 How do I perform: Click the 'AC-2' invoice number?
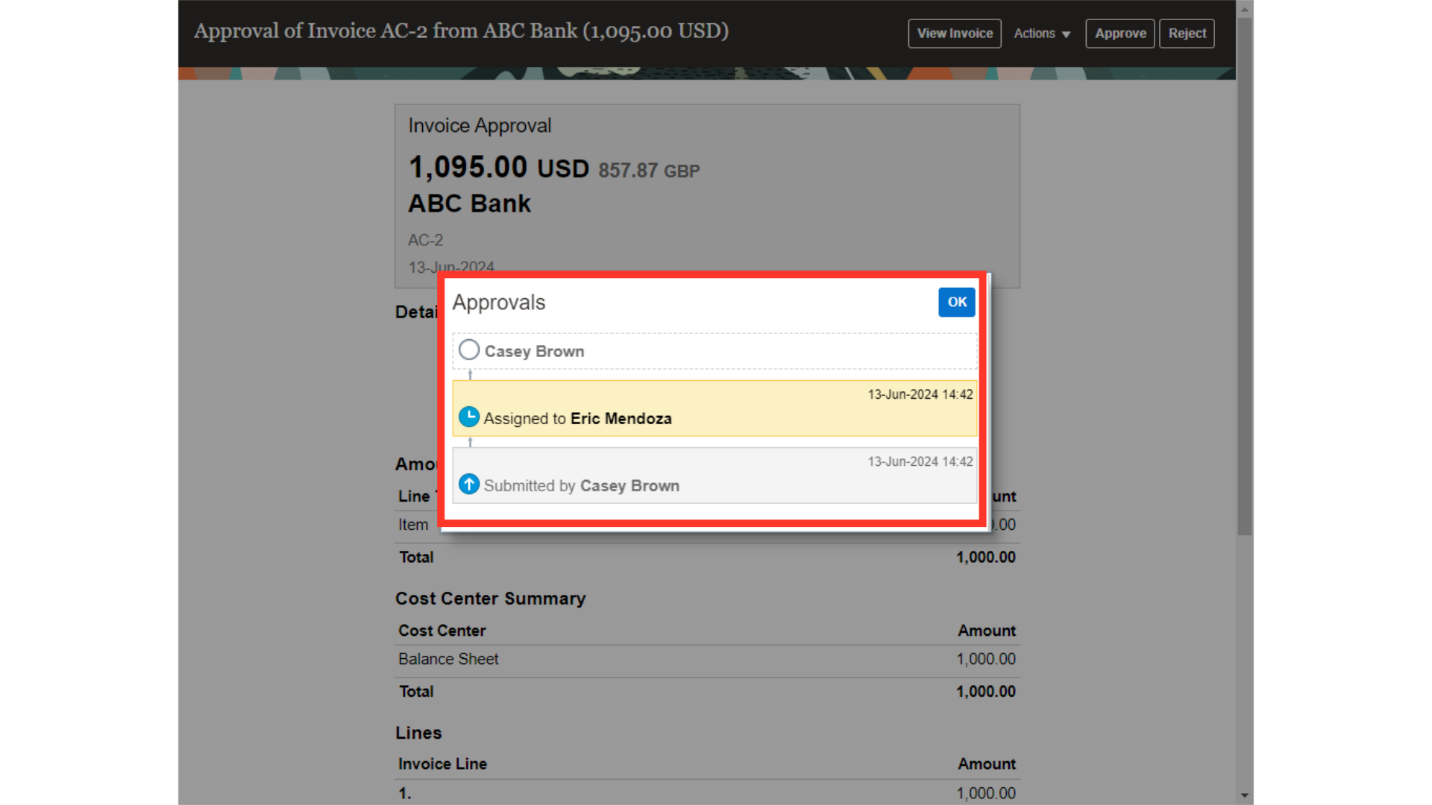425,240
